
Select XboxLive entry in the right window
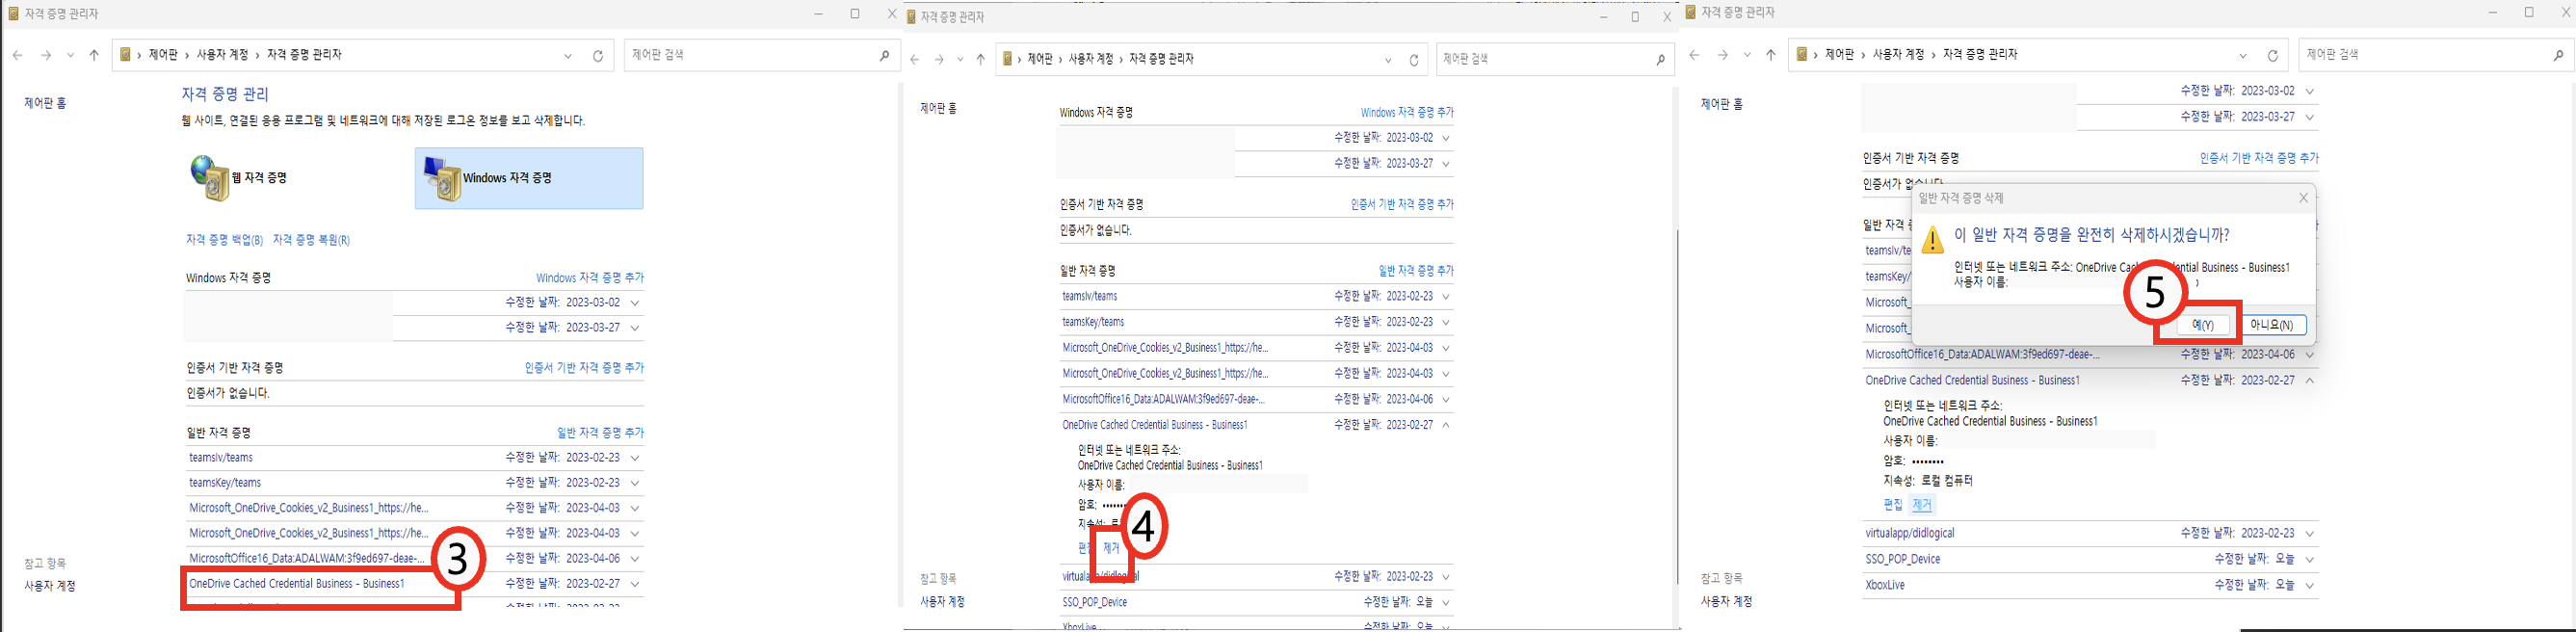[1885, 586]
